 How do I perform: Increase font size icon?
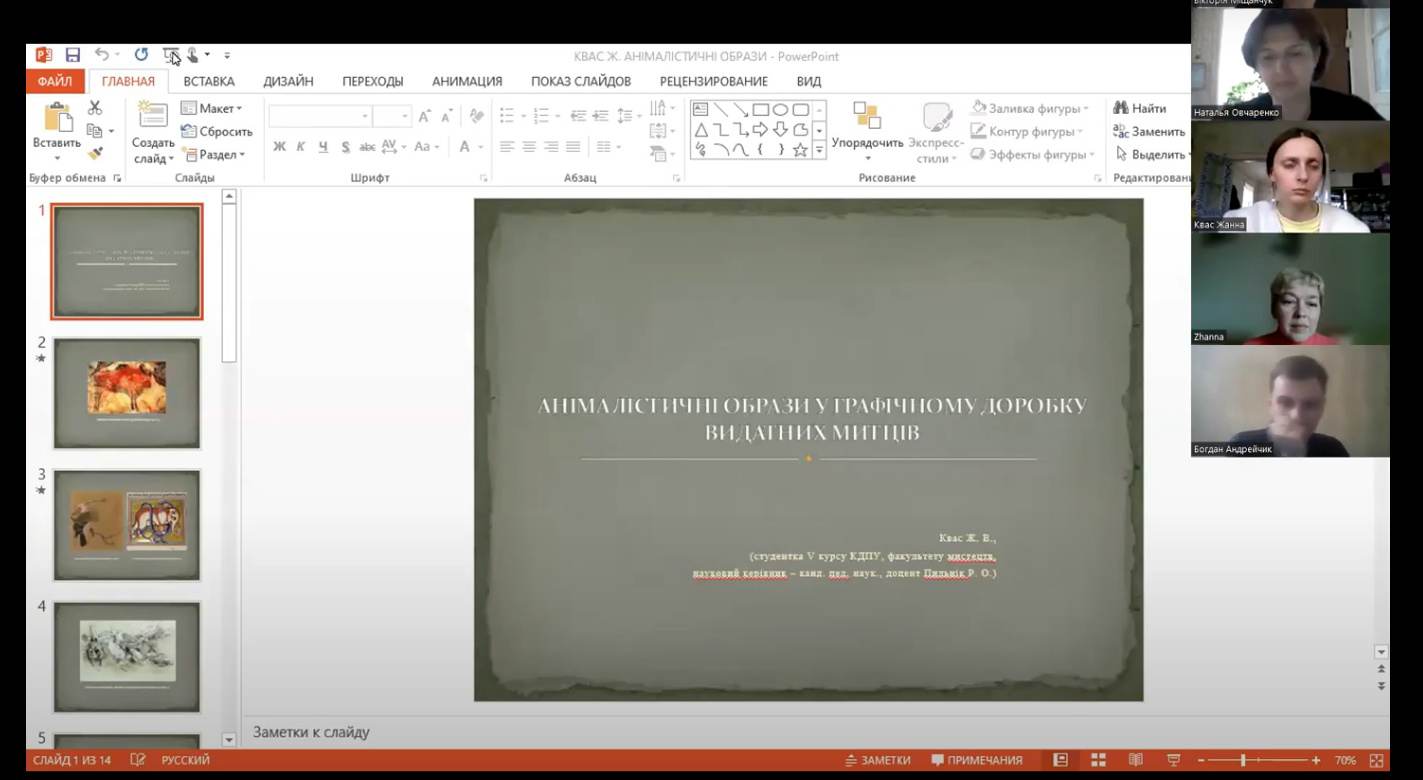point(425,116)
